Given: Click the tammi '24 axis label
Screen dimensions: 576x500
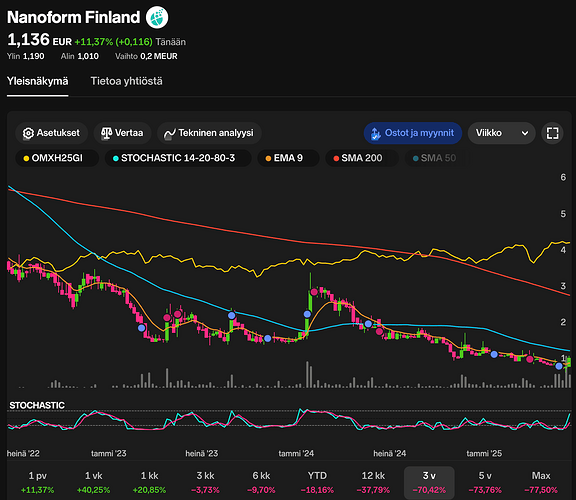Looking at the screenshot, I should pos(296,453).
